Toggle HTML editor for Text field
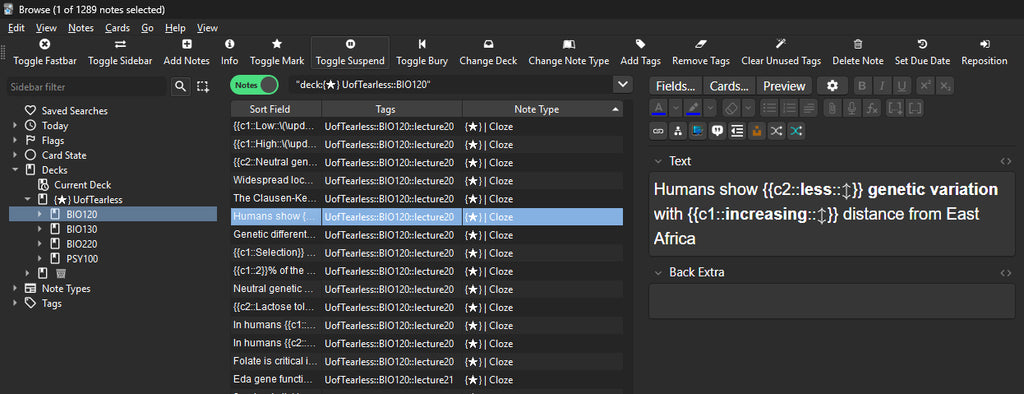 1006,161
